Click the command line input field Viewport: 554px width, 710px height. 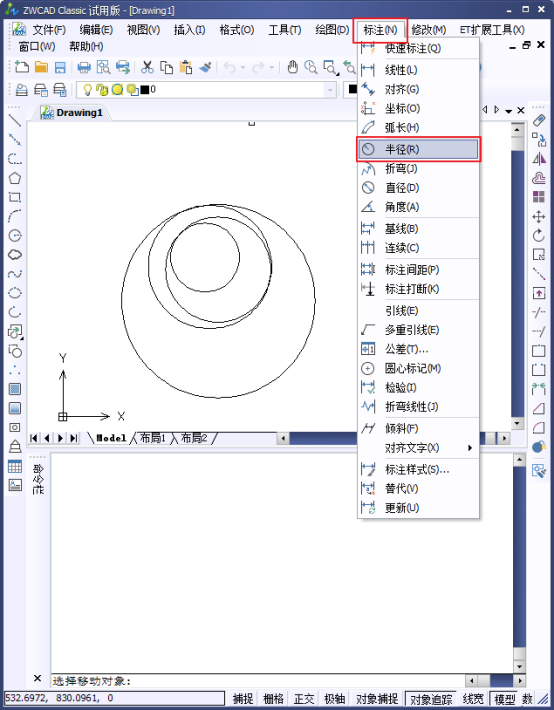pyautogui.click(x=258, y=681)
